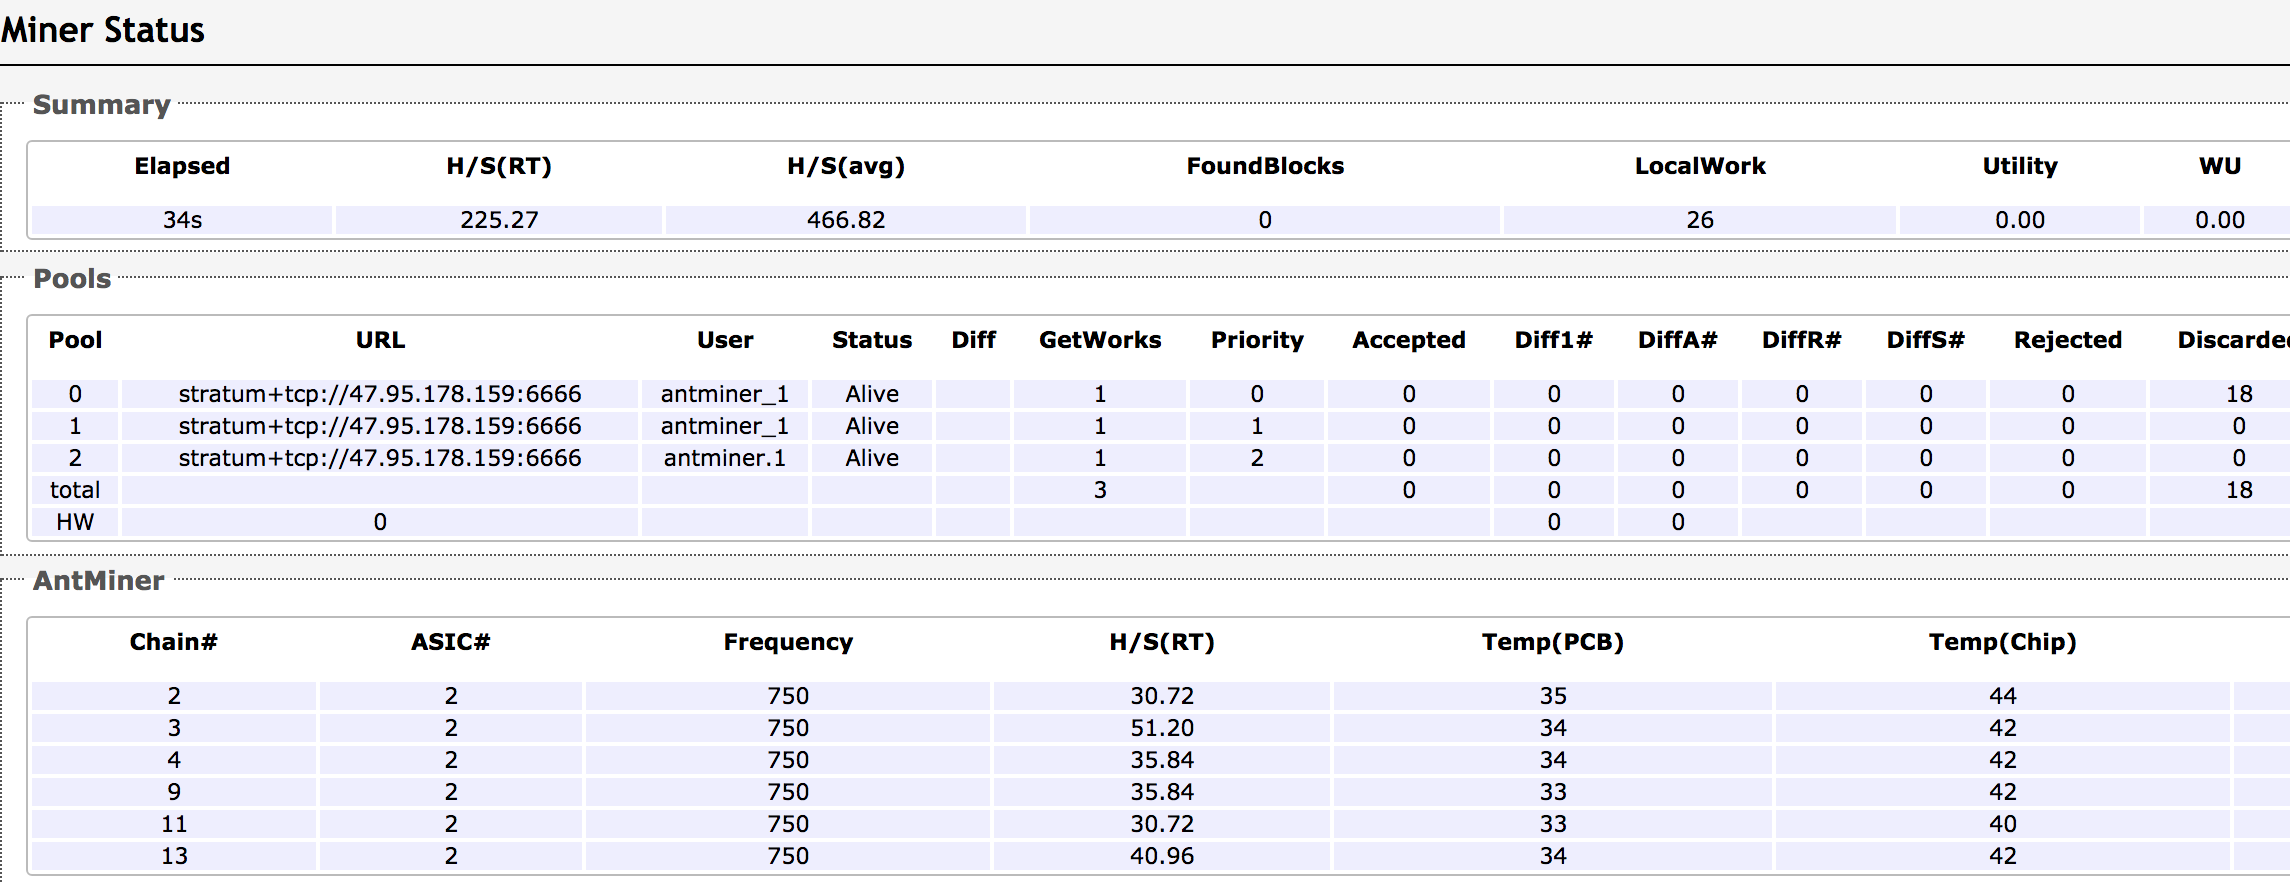Click the DiffR# column header
This screenshot has width=2290, height=882.
1802,340
